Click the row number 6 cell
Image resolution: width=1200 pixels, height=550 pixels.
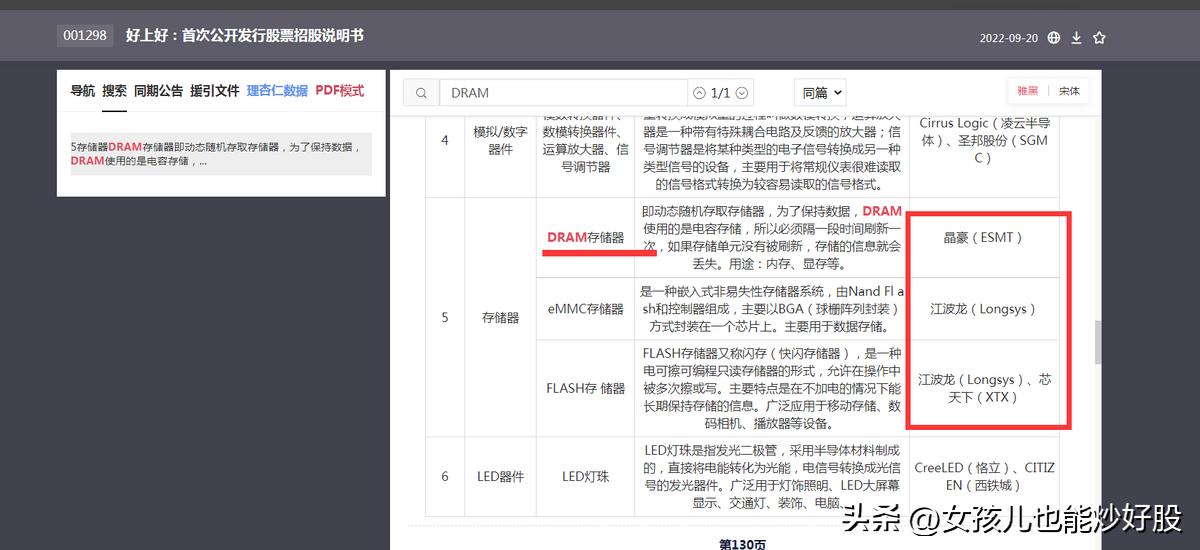click(x=445, y=476)
